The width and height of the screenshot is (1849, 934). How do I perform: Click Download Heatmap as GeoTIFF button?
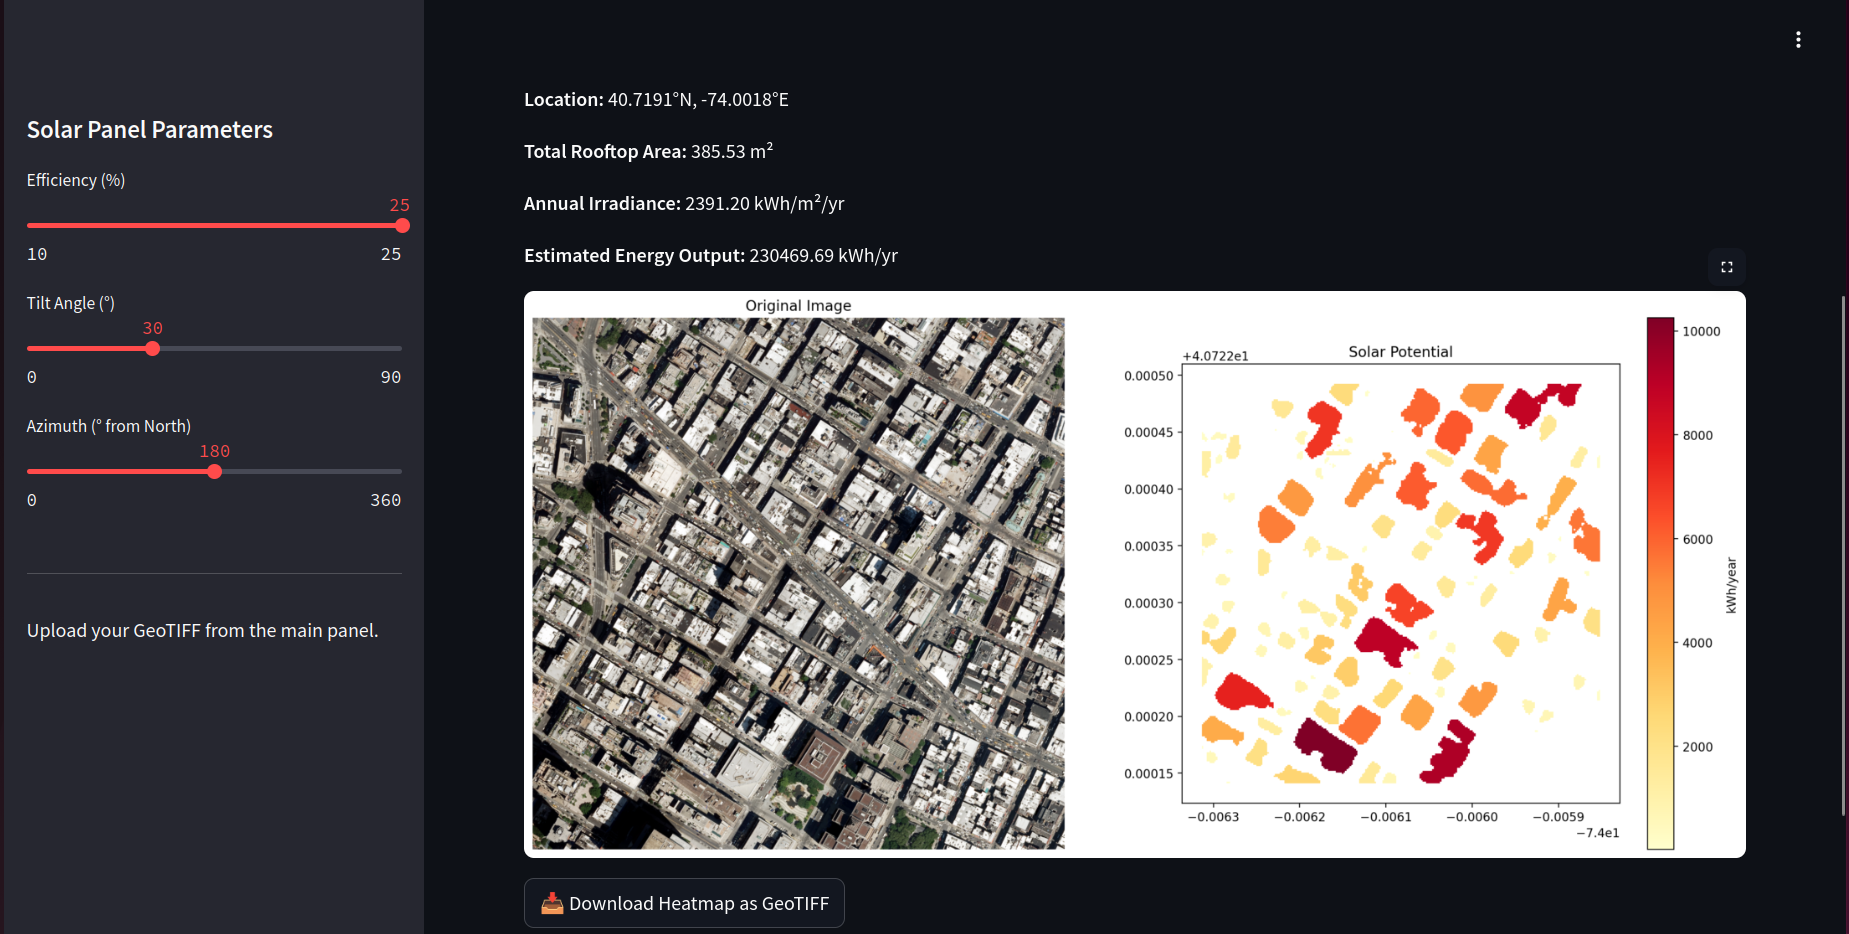[x=684, y=903]
